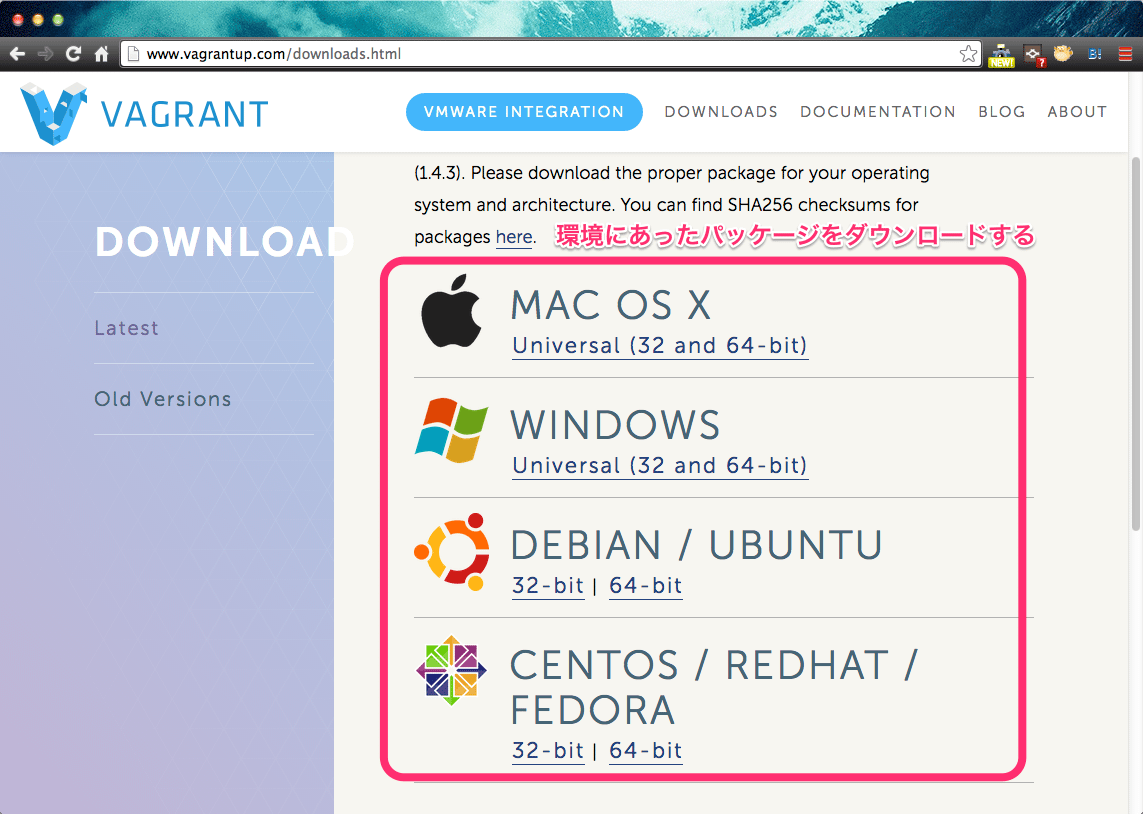Open the Downloads nav item
The image size is (1143, 814).
click(721, 112)
